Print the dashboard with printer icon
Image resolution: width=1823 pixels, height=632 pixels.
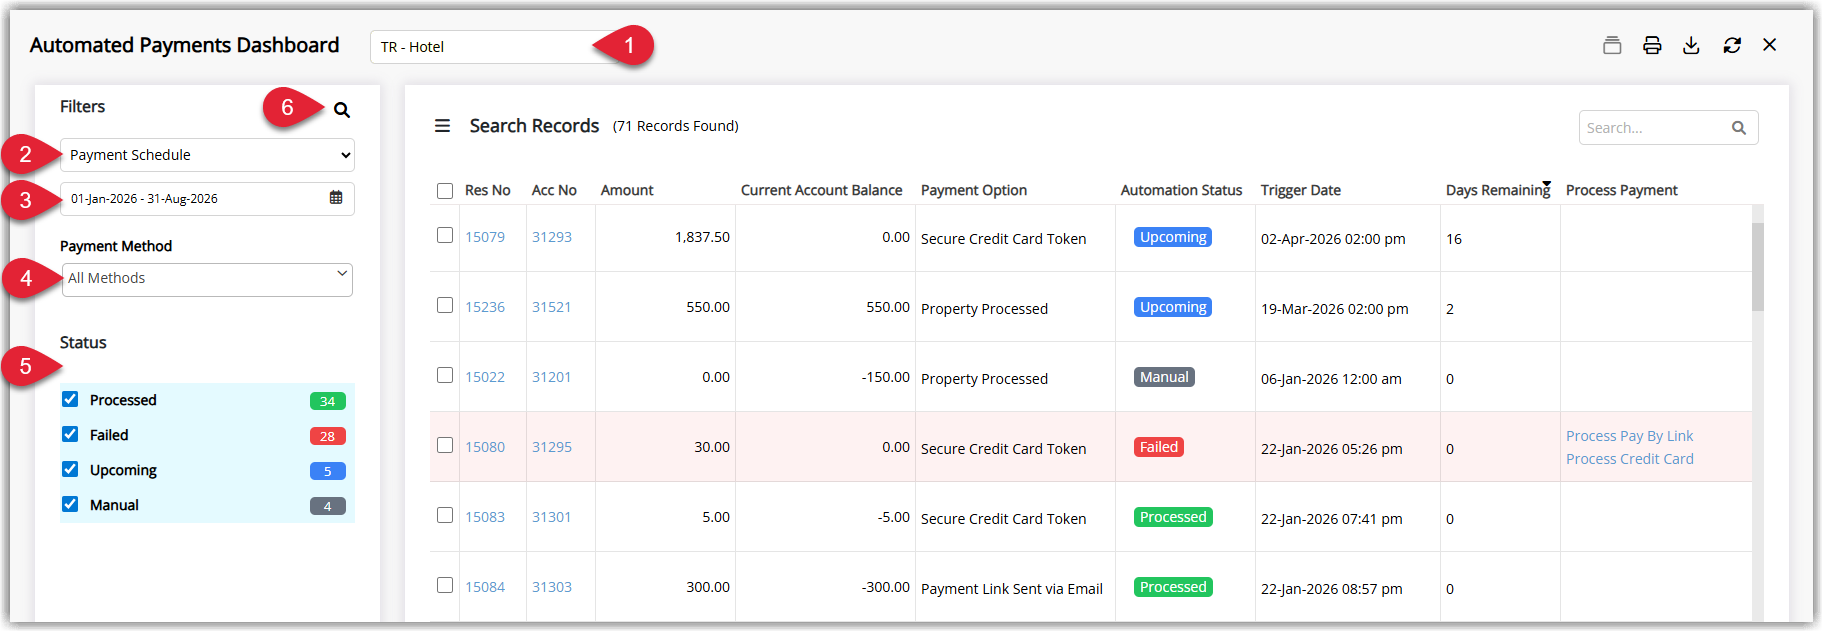point(1652,45)
